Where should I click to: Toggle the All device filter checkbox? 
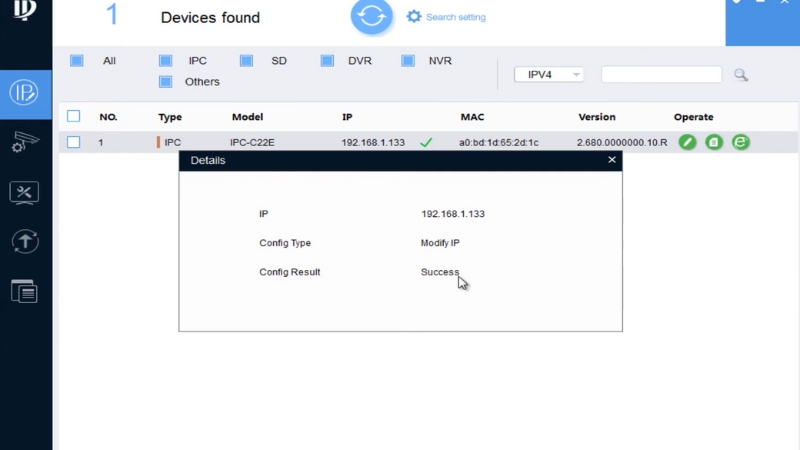[x=77, y=61]
